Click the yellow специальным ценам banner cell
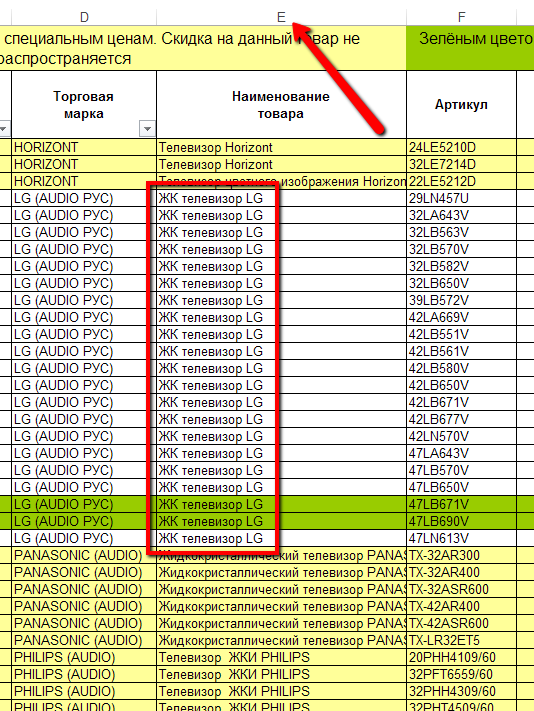The image size is (534, 711). click(x=203, y=48)
